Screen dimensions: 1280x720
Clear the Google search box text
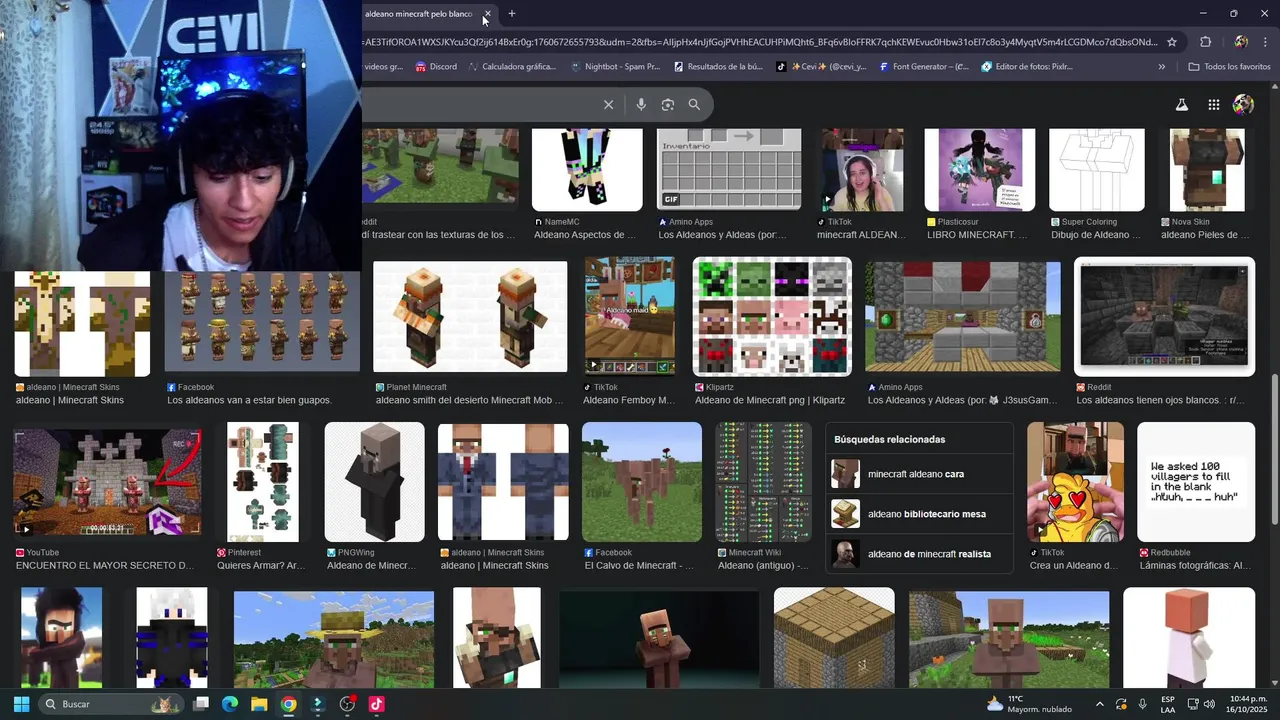coord(608,105)
